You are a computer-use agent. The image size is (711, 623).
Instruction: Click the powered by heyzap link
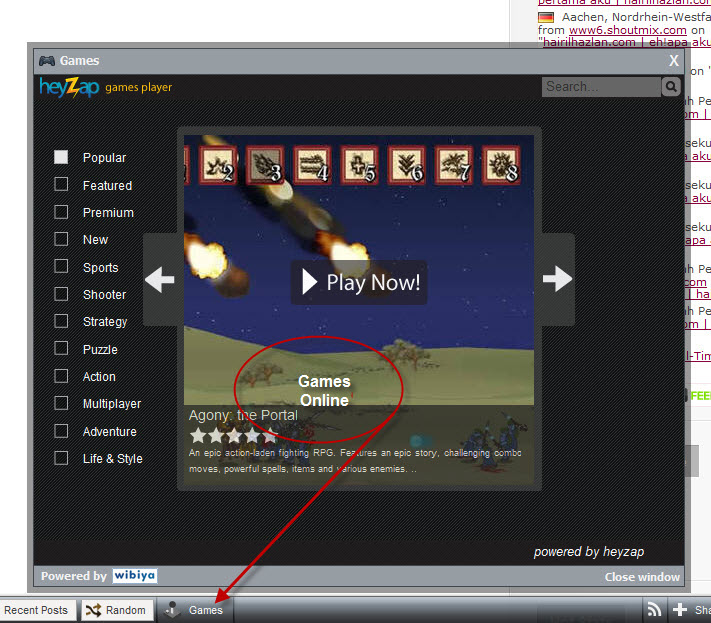[589, 552]
